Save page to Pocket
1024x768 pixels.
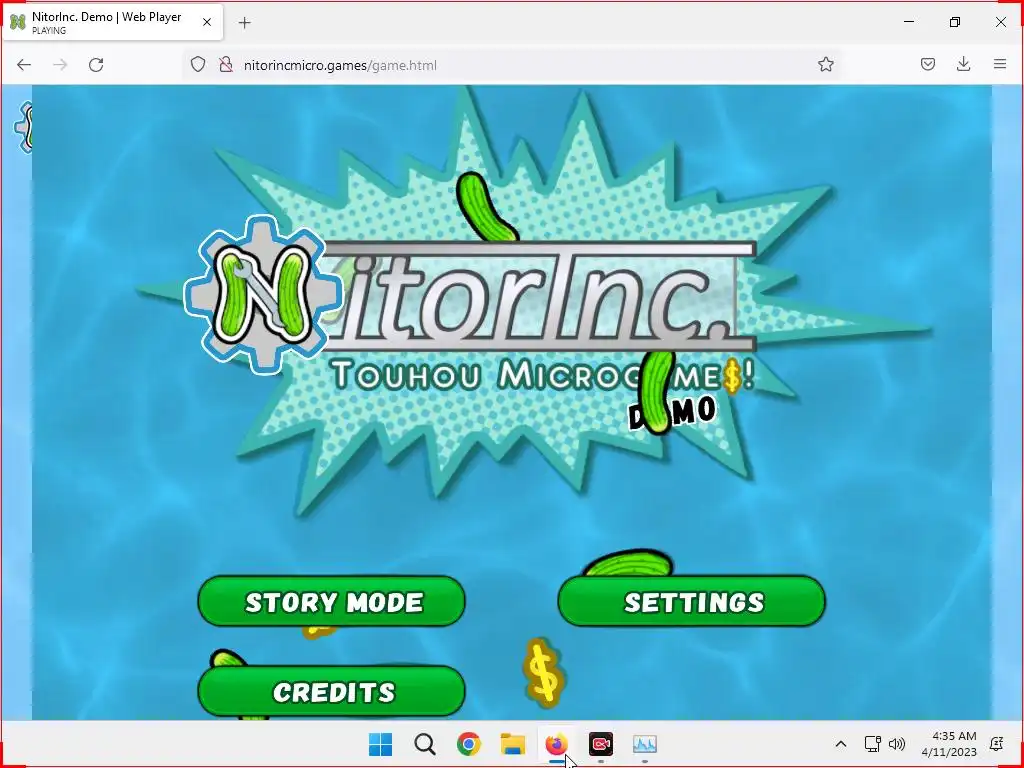[x=927, y=65]
